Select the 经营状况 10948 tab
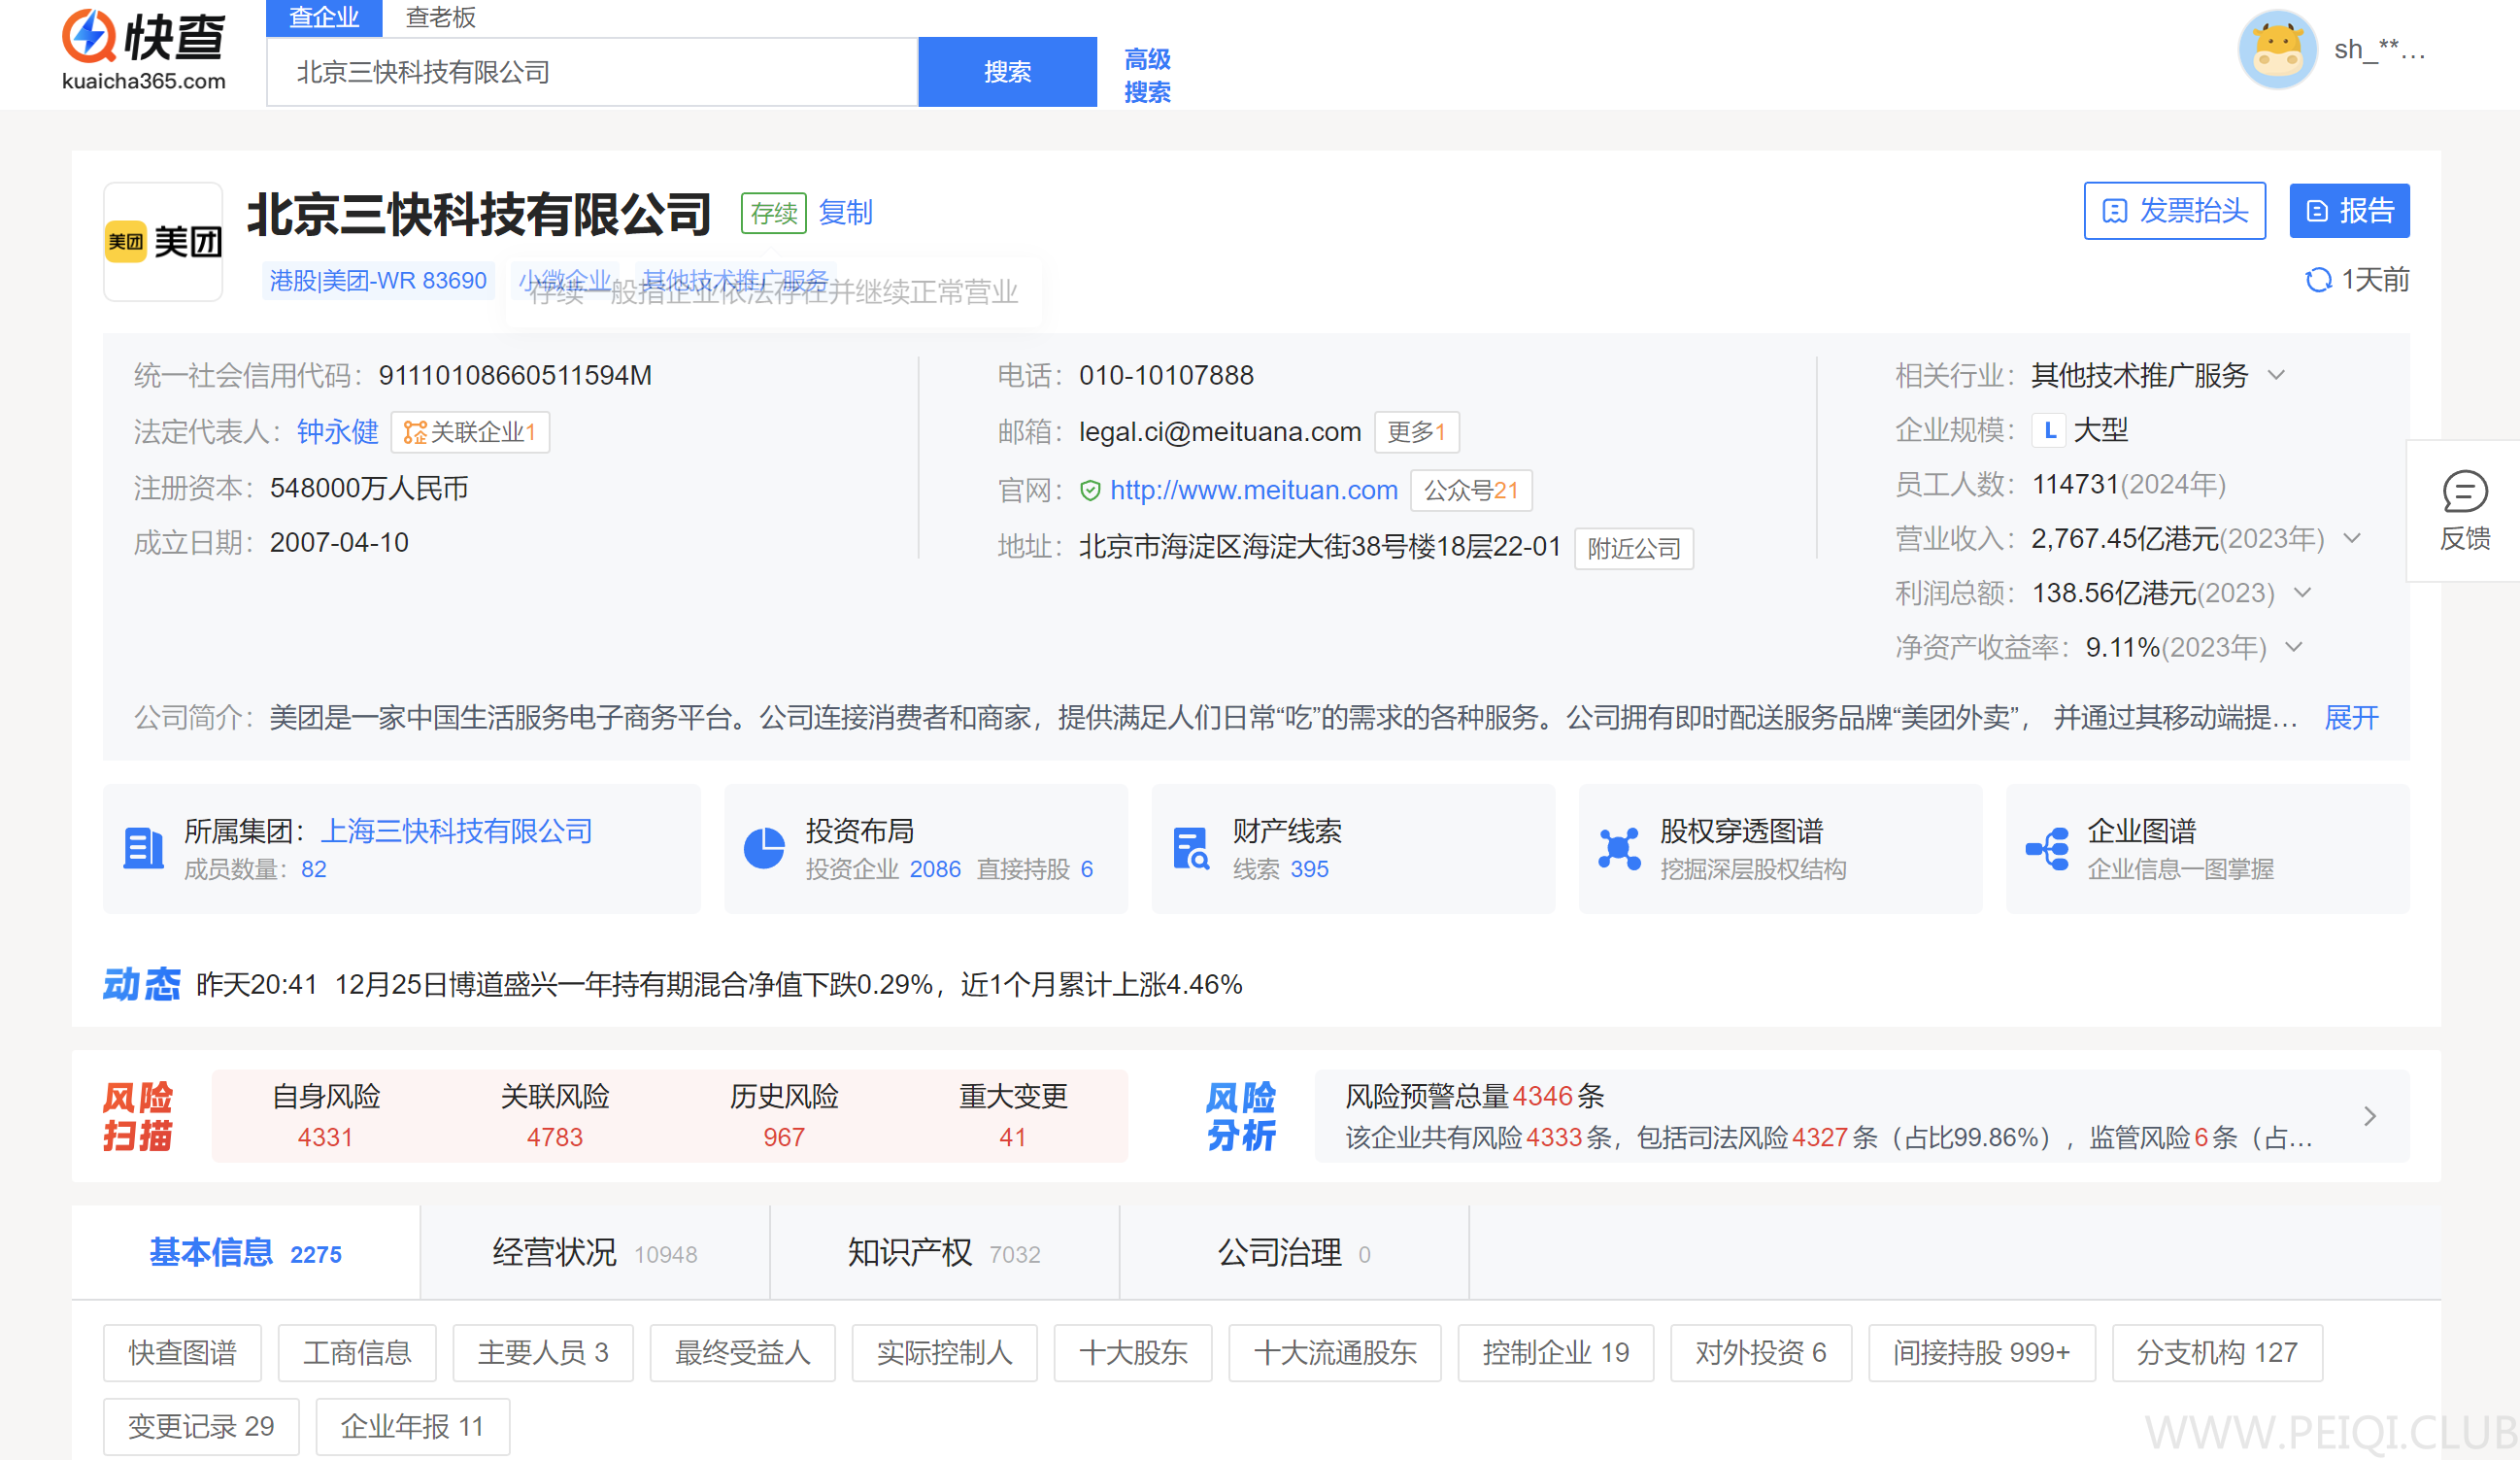The height and width of the screenshot is (1460, 2520). pyautogui.click(x=595, y=1252)
